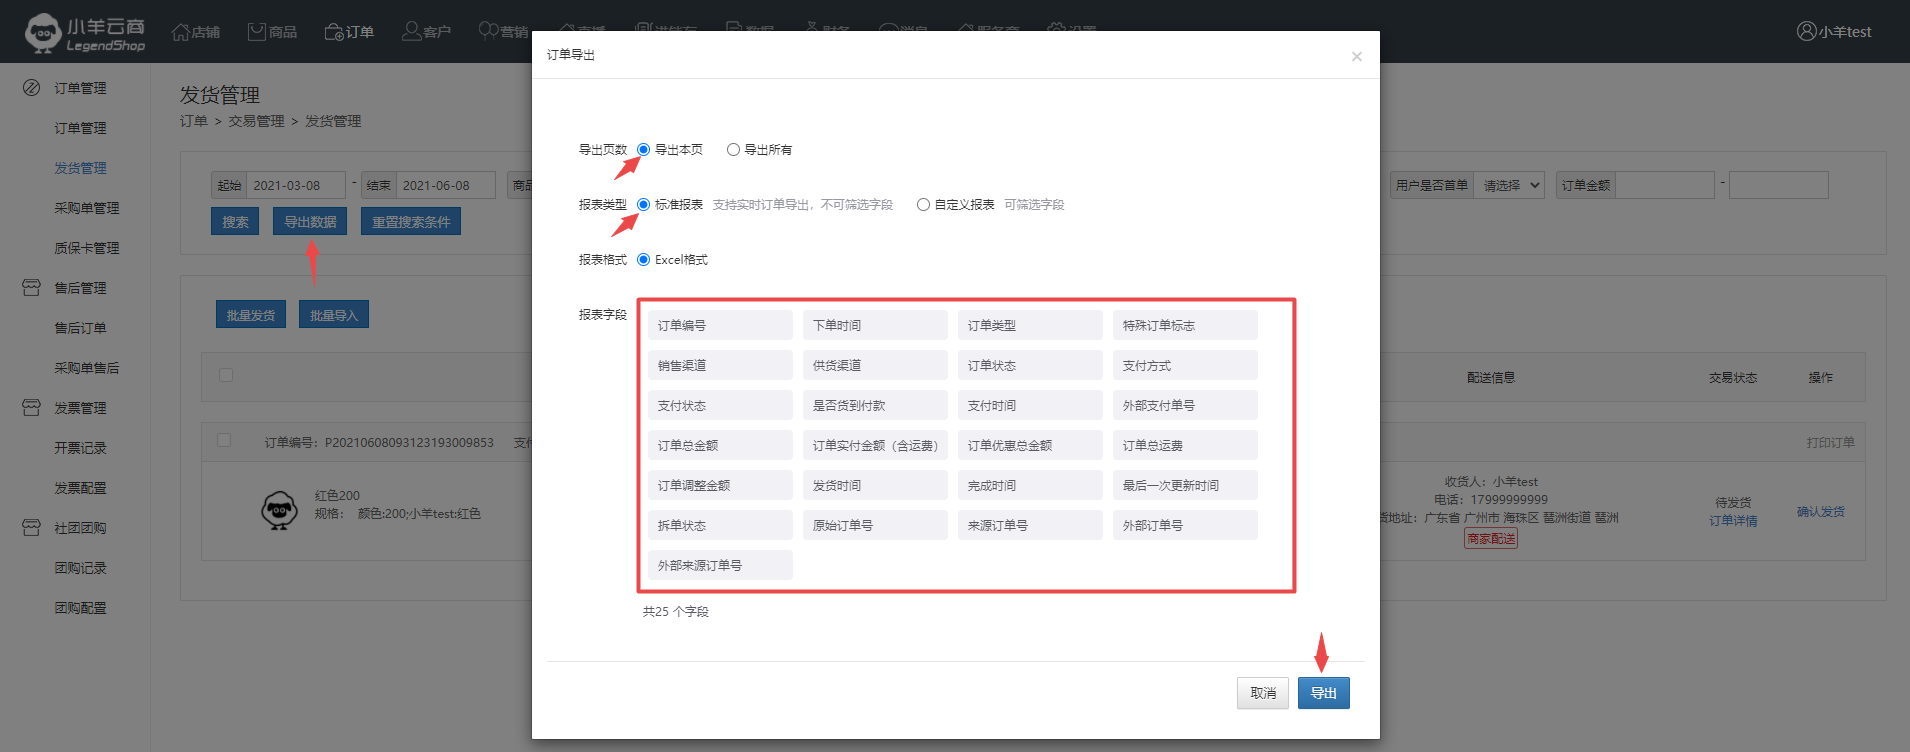The height and width of the screenshot is (752, 1910).
Task: Click the 发票管理 sidebar section icon
Action: click(x=31, y=408)
